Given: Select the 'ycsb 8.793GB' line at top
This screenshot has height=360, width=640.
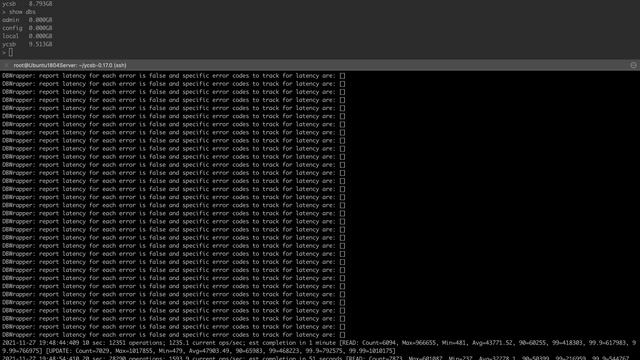Looking at the screenshot, I should click(x=27, y=4).
